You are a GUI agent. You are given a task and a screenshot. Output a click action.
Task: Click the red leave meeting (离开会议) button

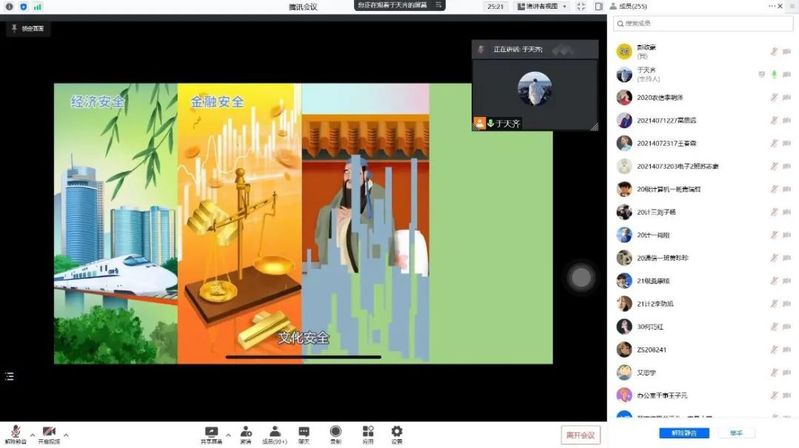coord(580,434)
